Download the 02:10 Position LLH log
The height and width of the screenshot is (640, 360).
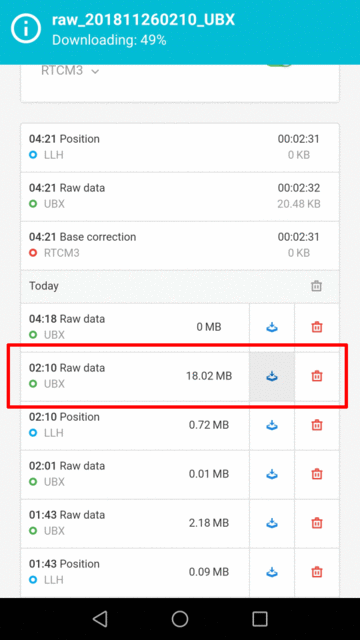(x=271, y=425)
